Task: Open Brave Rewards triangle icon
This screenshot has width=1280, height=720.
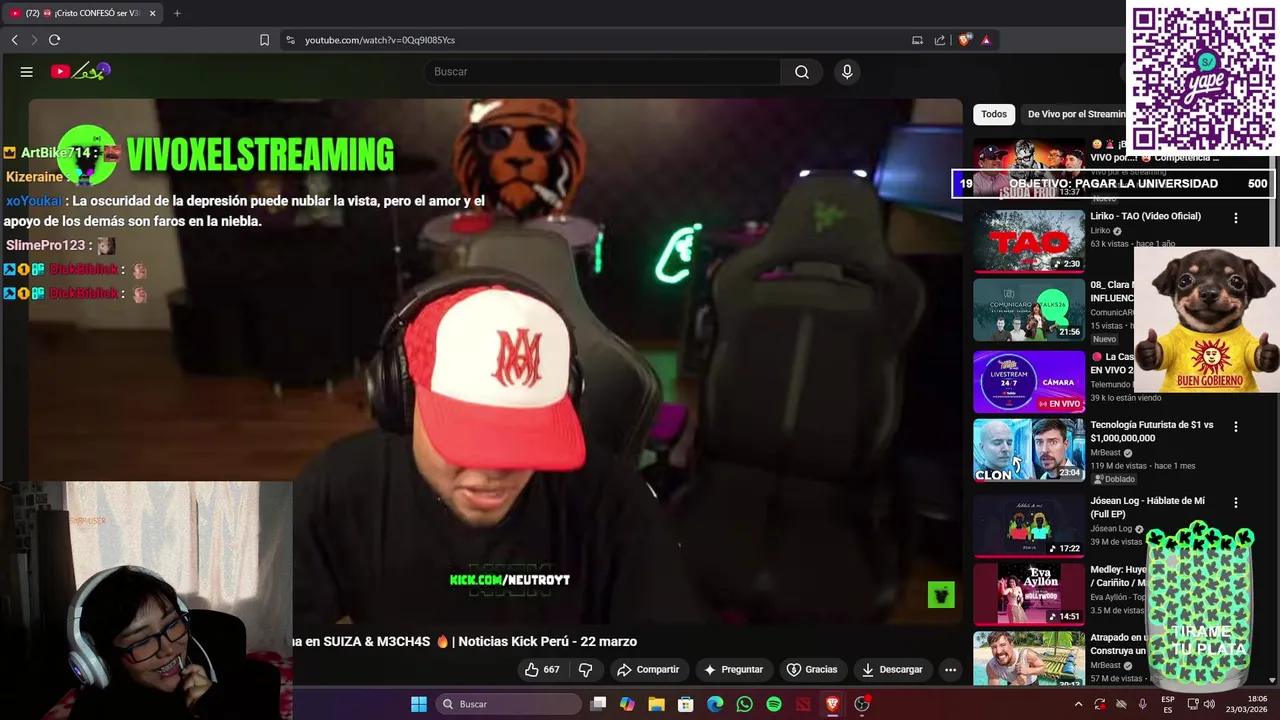Action: pos(986,40)
